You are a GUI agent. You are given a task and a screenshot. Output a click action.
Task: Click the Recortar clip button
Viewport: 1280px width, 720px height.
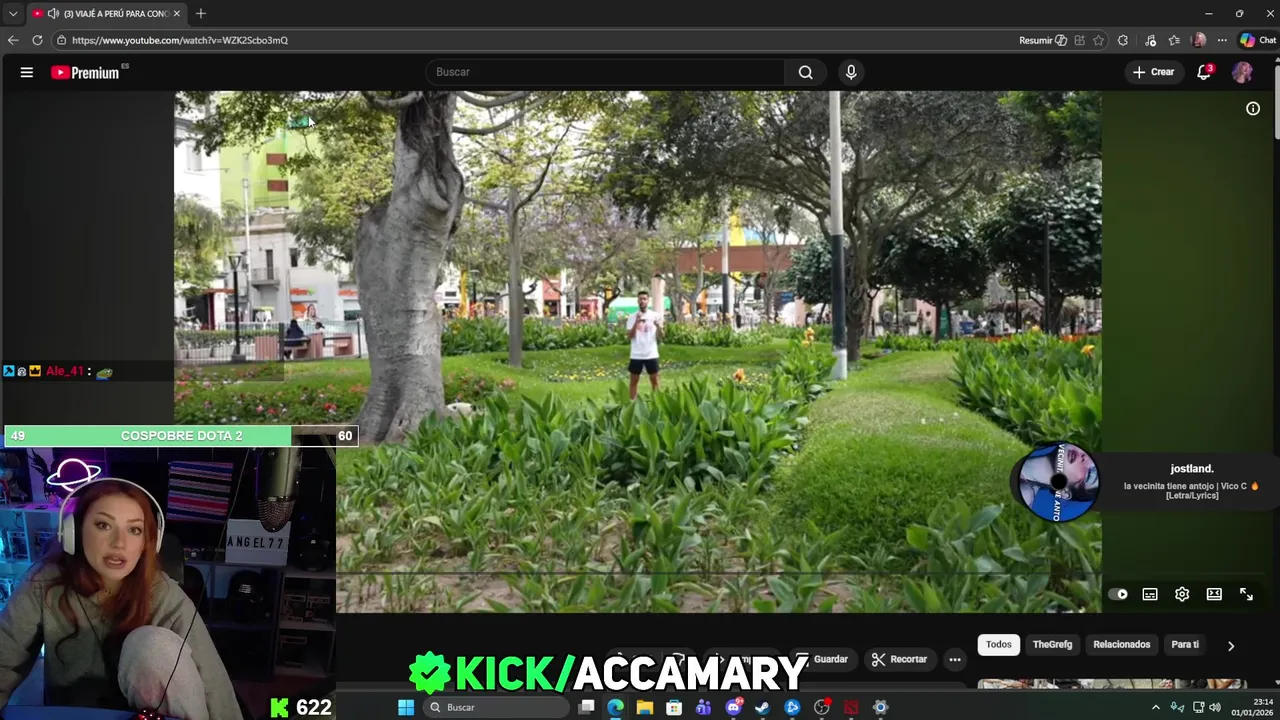coord(899,659)
